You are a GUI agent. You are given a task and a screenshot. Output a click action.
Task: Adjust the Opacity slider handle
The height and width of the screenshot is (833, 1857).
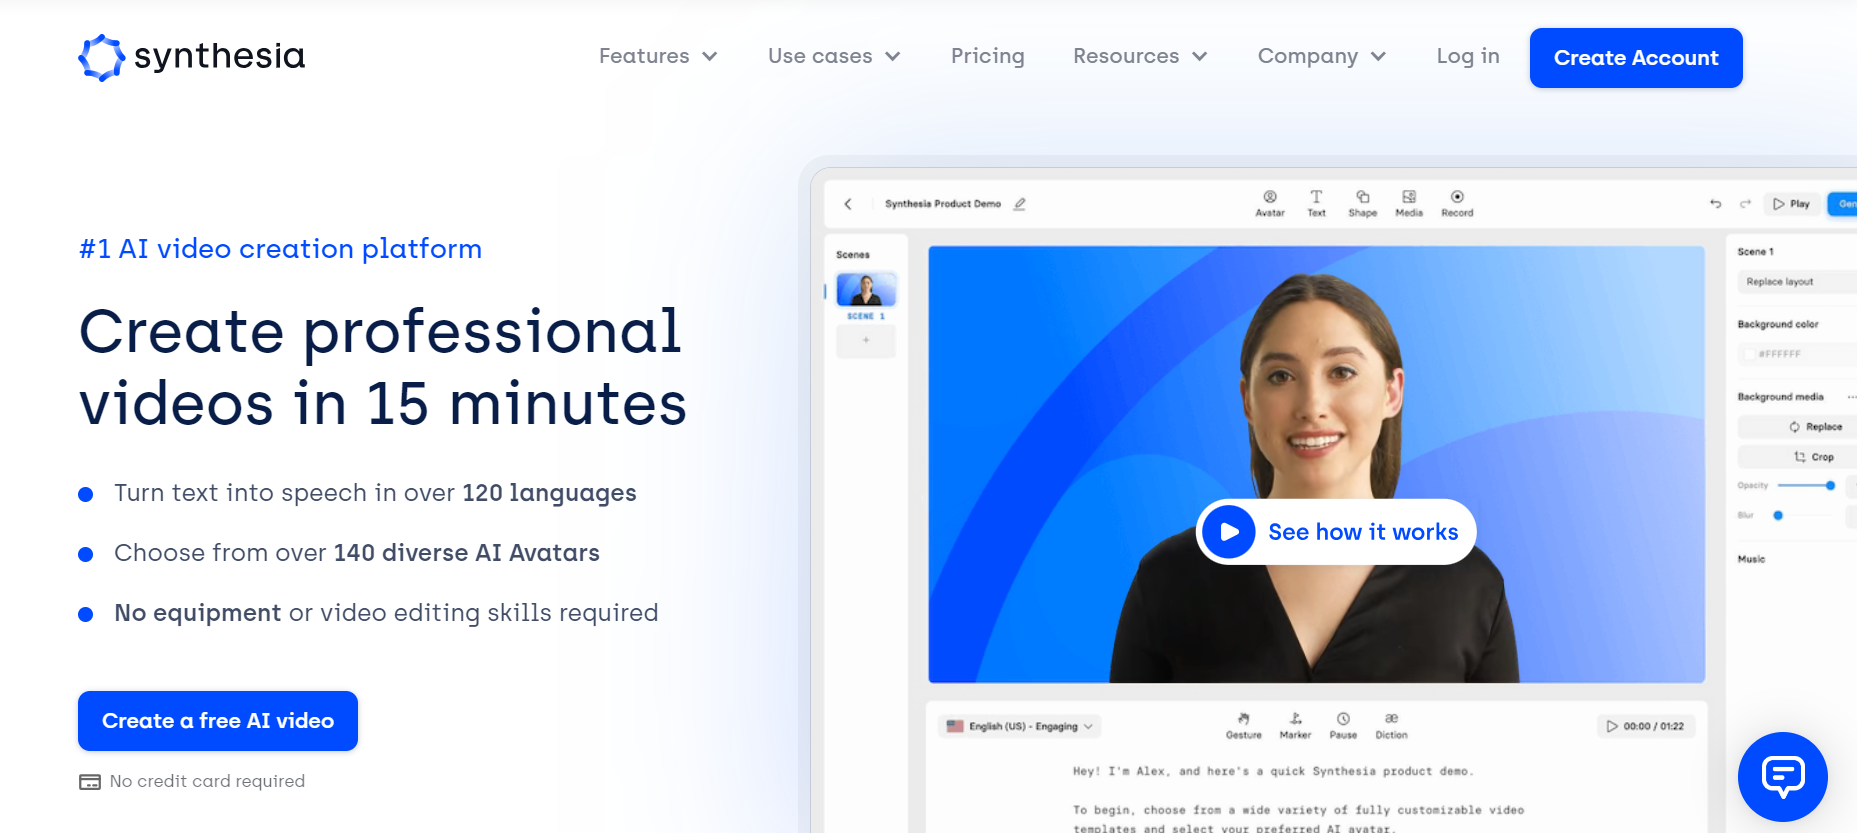tap(1830, 486)
